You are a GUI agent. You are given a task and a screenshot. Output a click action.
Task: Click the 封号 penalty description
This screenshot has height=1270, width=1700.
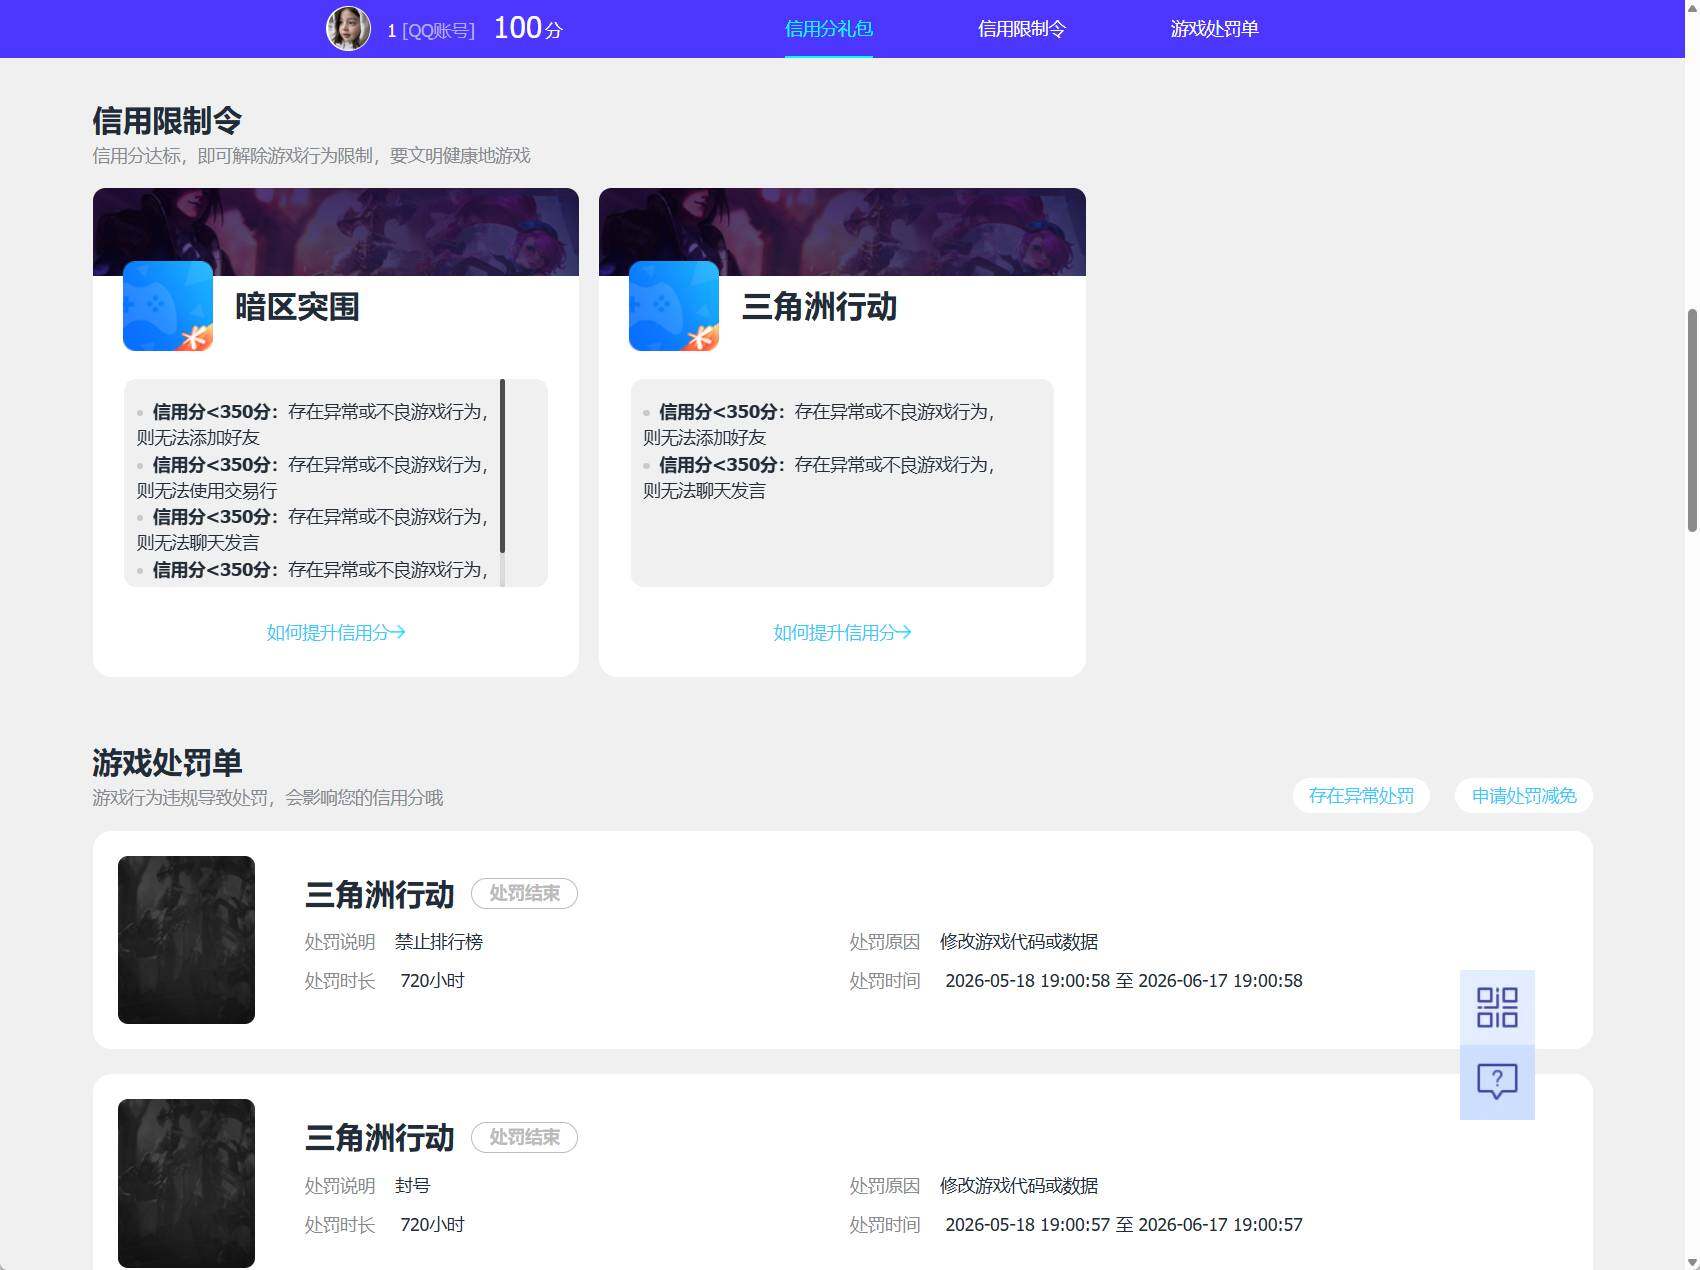[x=412, y=1185]
